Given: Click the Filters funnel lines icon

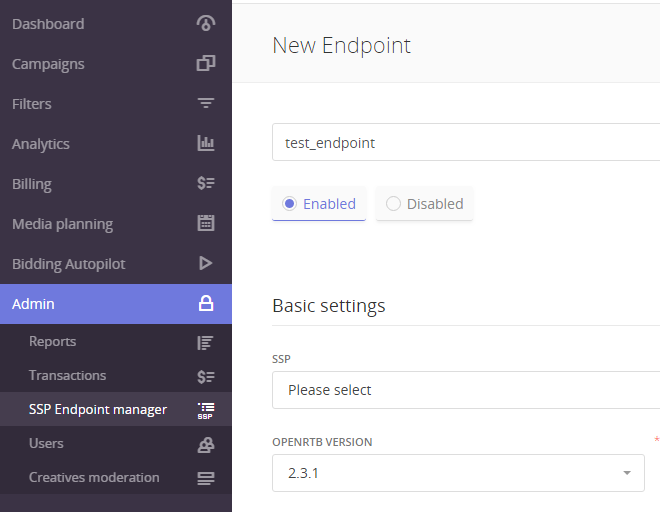Looking at the screenshot, I should click(x=206, y=103).
